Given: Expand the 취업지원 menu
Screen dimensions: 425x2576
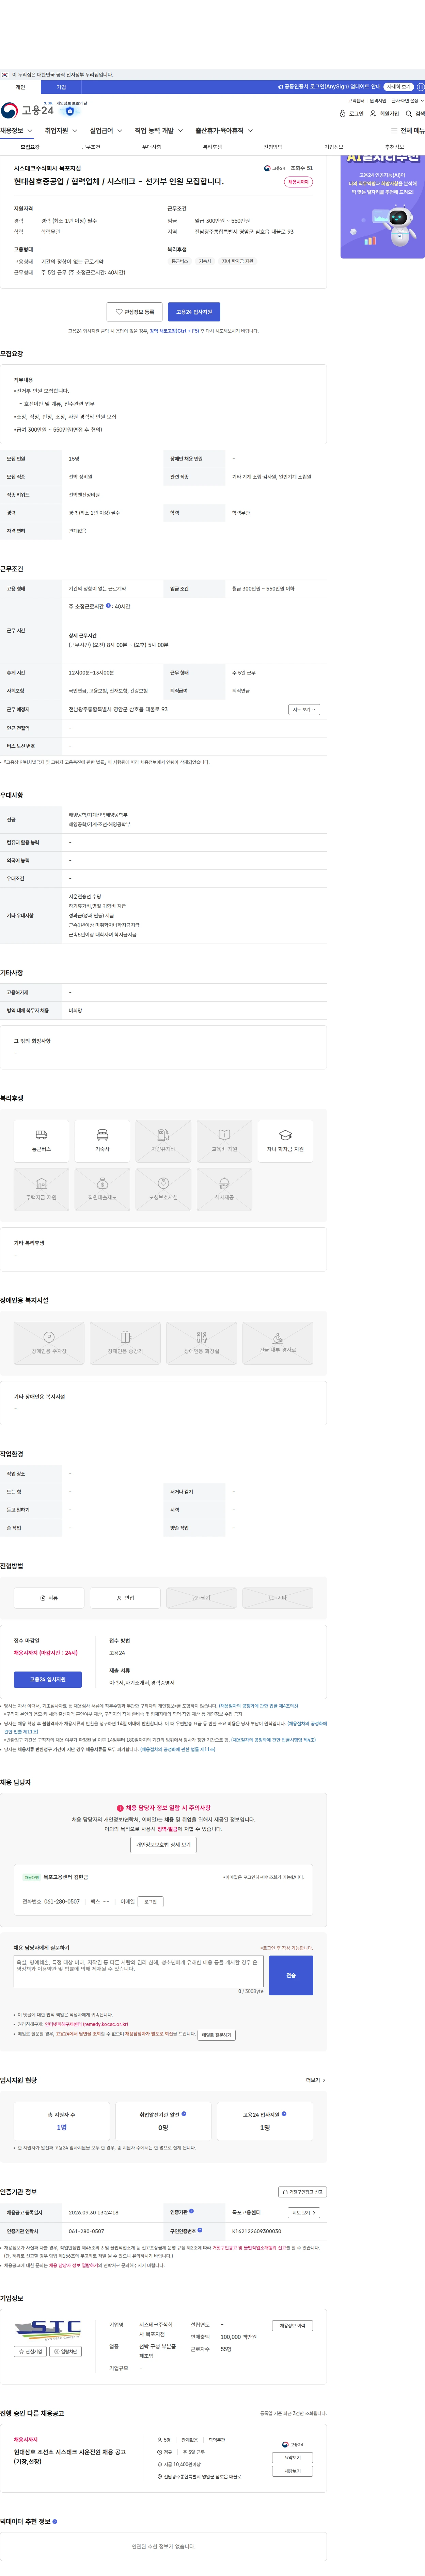Looking at the screenshot, I should 61,131.
